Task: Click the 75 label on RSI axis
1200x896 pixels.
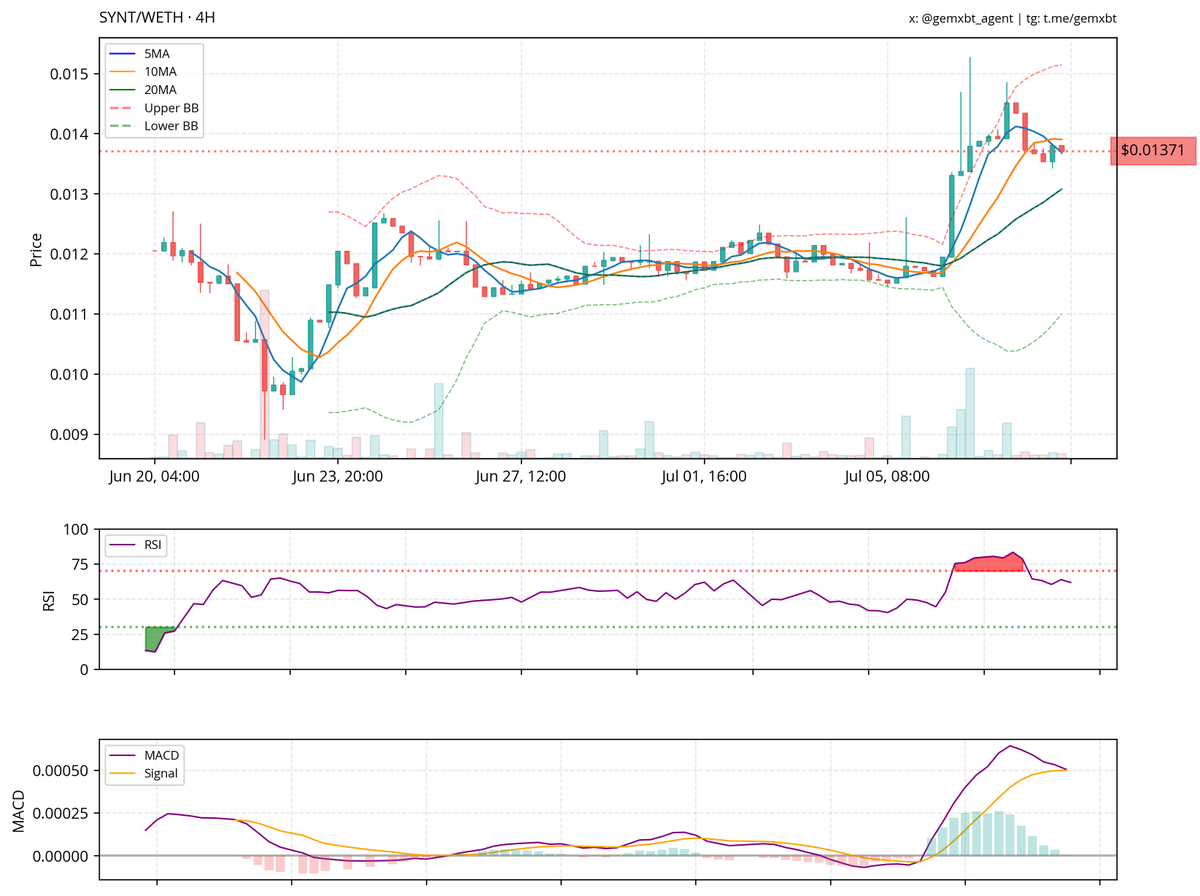Action: [80, 564]
